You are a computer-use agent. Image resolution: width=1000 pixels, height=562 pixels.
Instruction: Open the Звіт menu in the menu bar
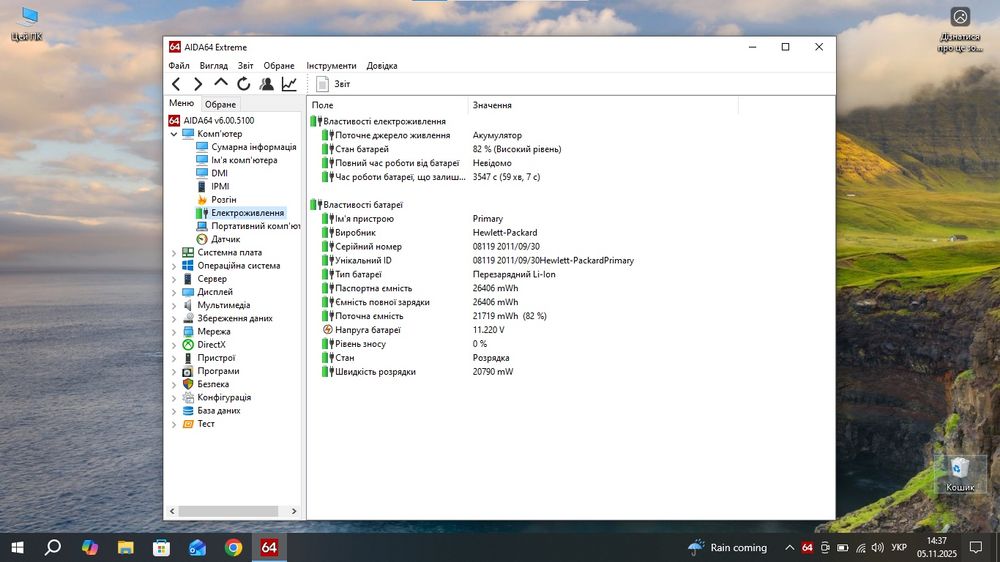(x=246, y=66)
